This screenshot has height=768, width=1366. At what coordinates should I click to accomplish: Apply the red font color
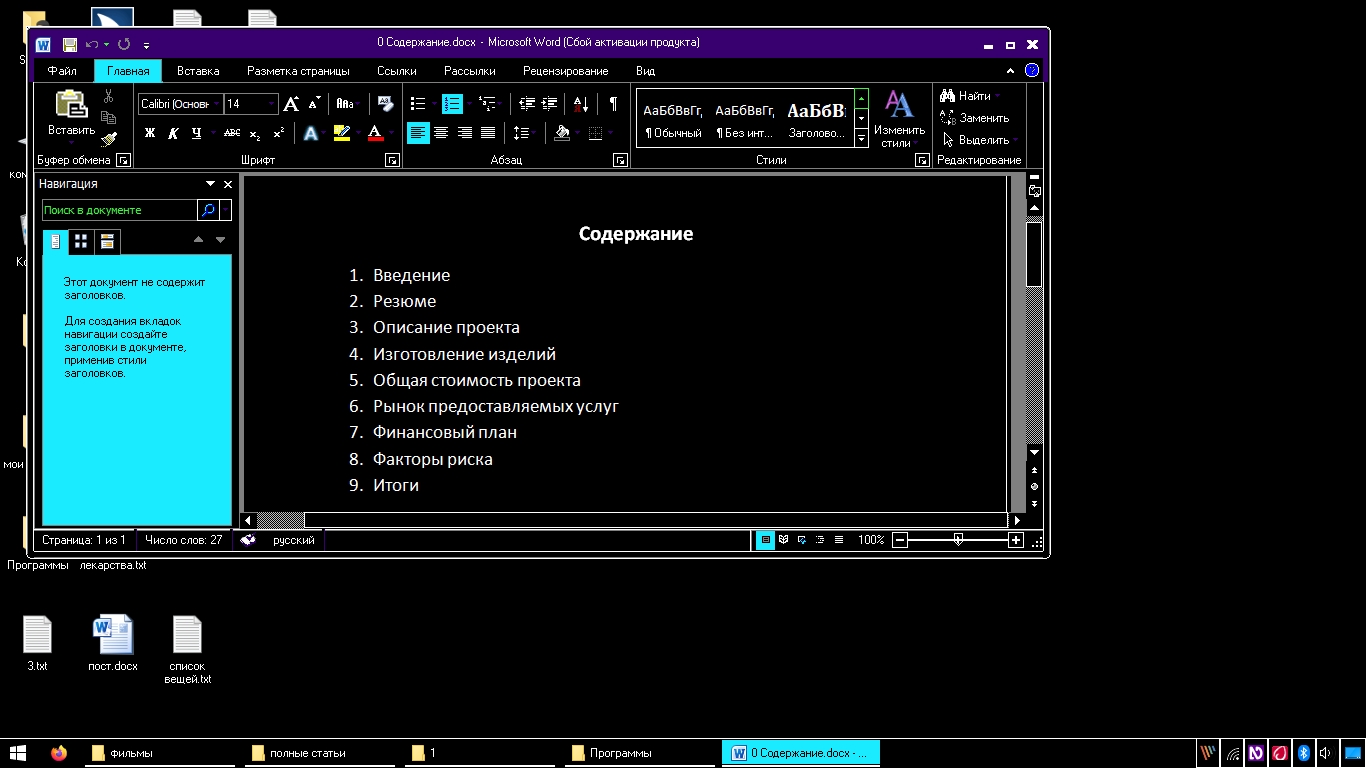(375, 133)
